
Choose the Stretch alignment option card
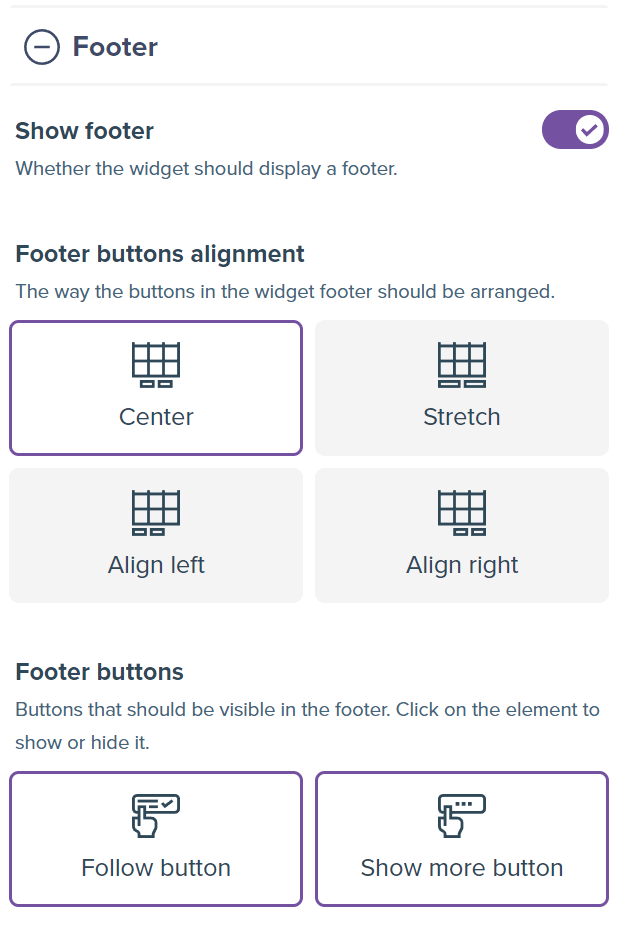tap(462, 388)
